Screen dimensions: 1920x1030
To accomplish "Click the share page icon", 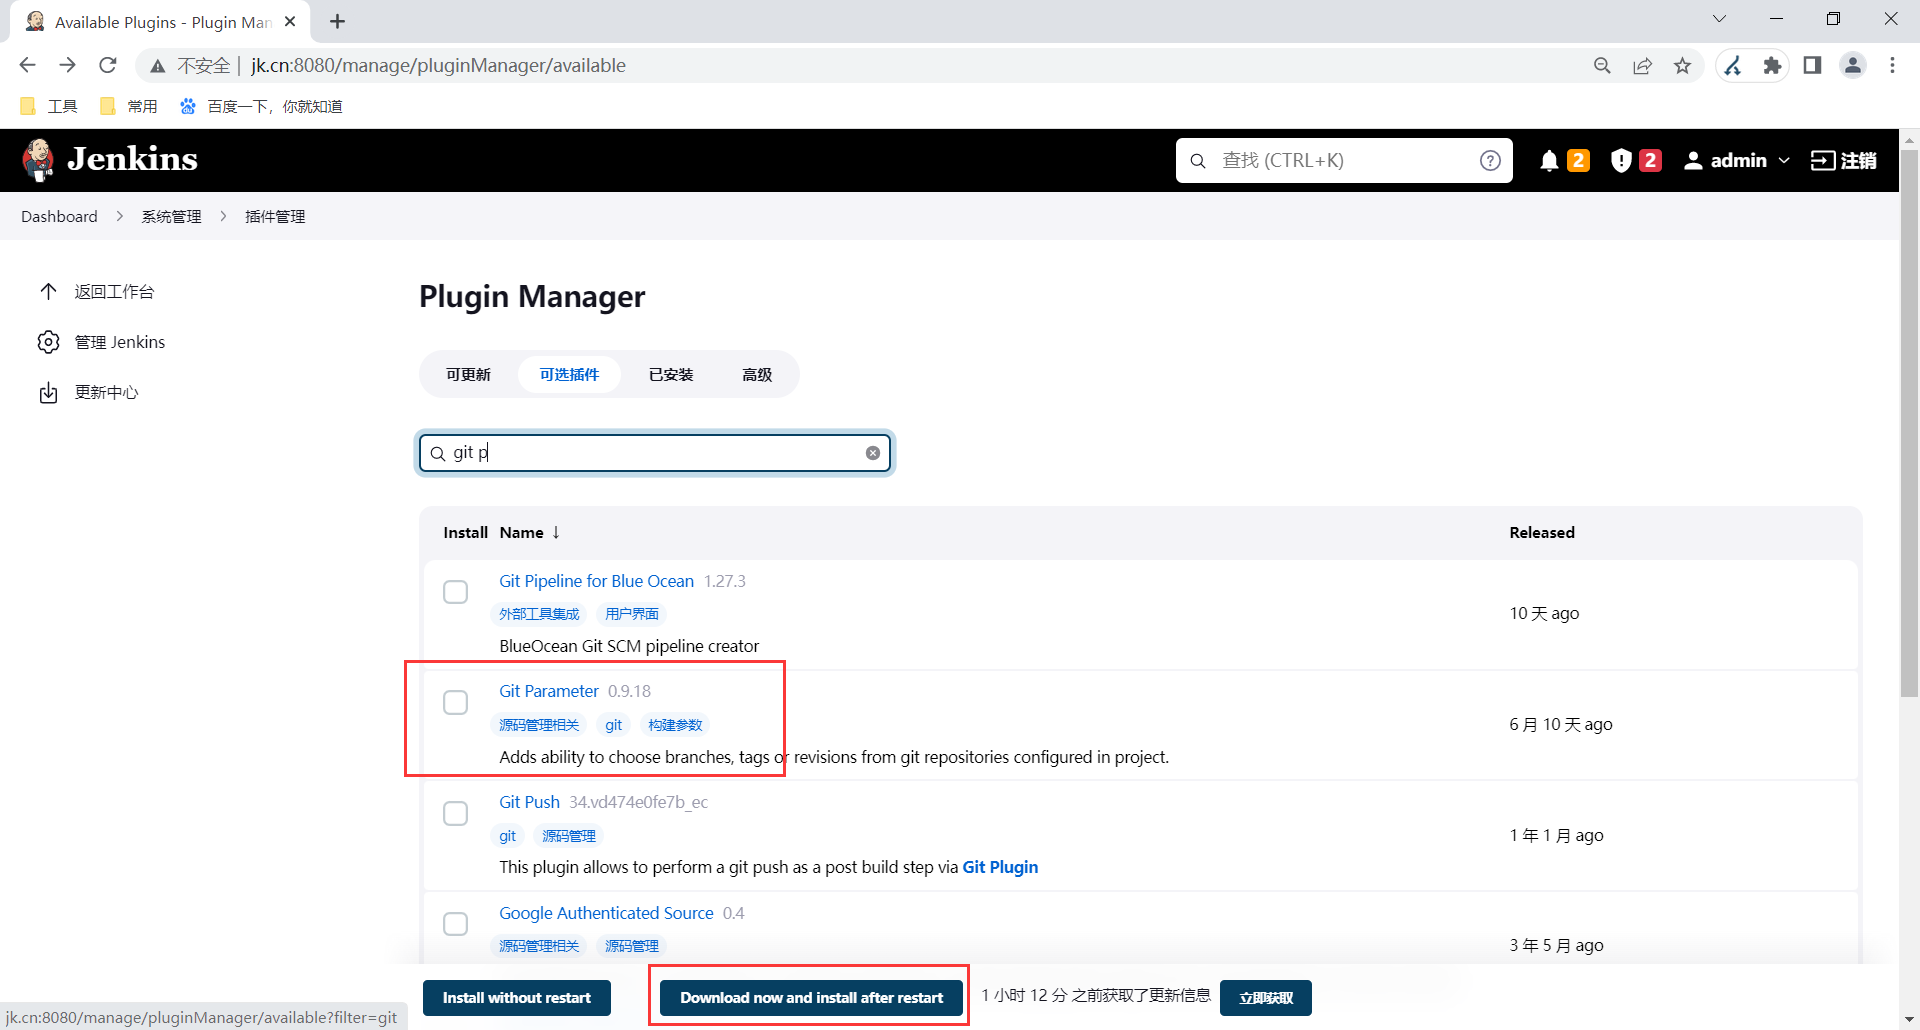I will click(1642, 65).
